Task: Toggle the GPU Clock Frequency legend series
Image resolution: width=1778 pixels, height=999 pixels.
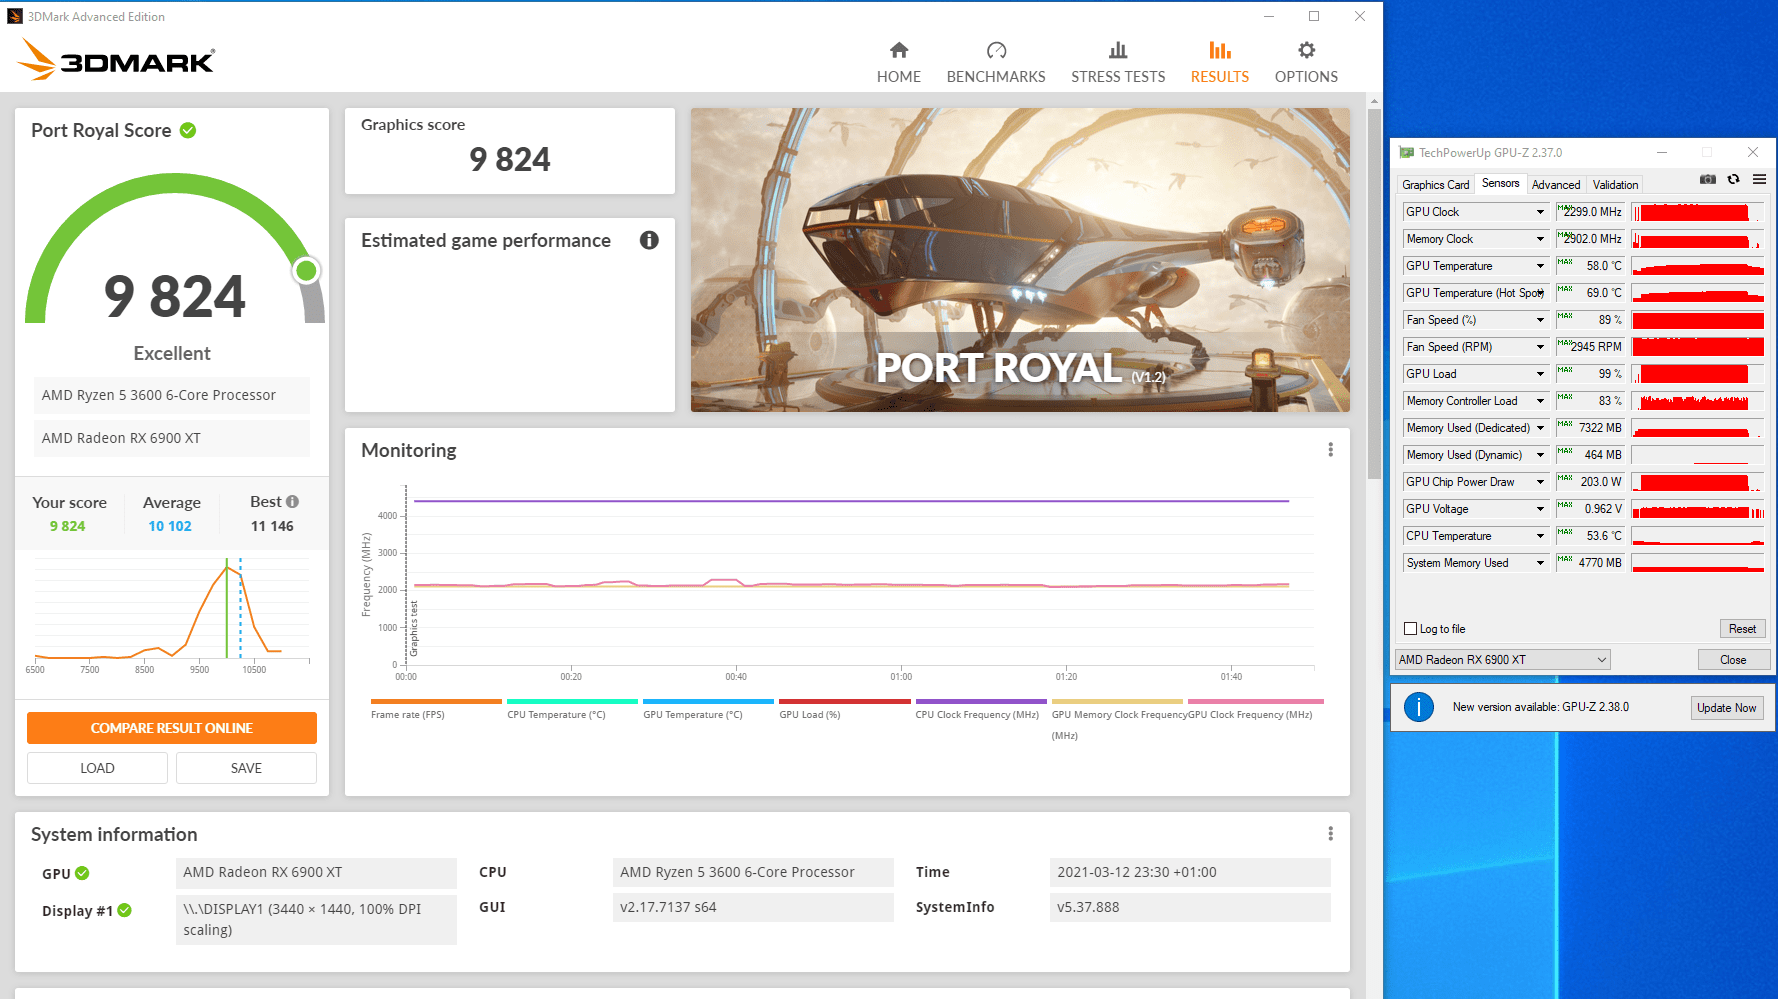Action: 1255,709
